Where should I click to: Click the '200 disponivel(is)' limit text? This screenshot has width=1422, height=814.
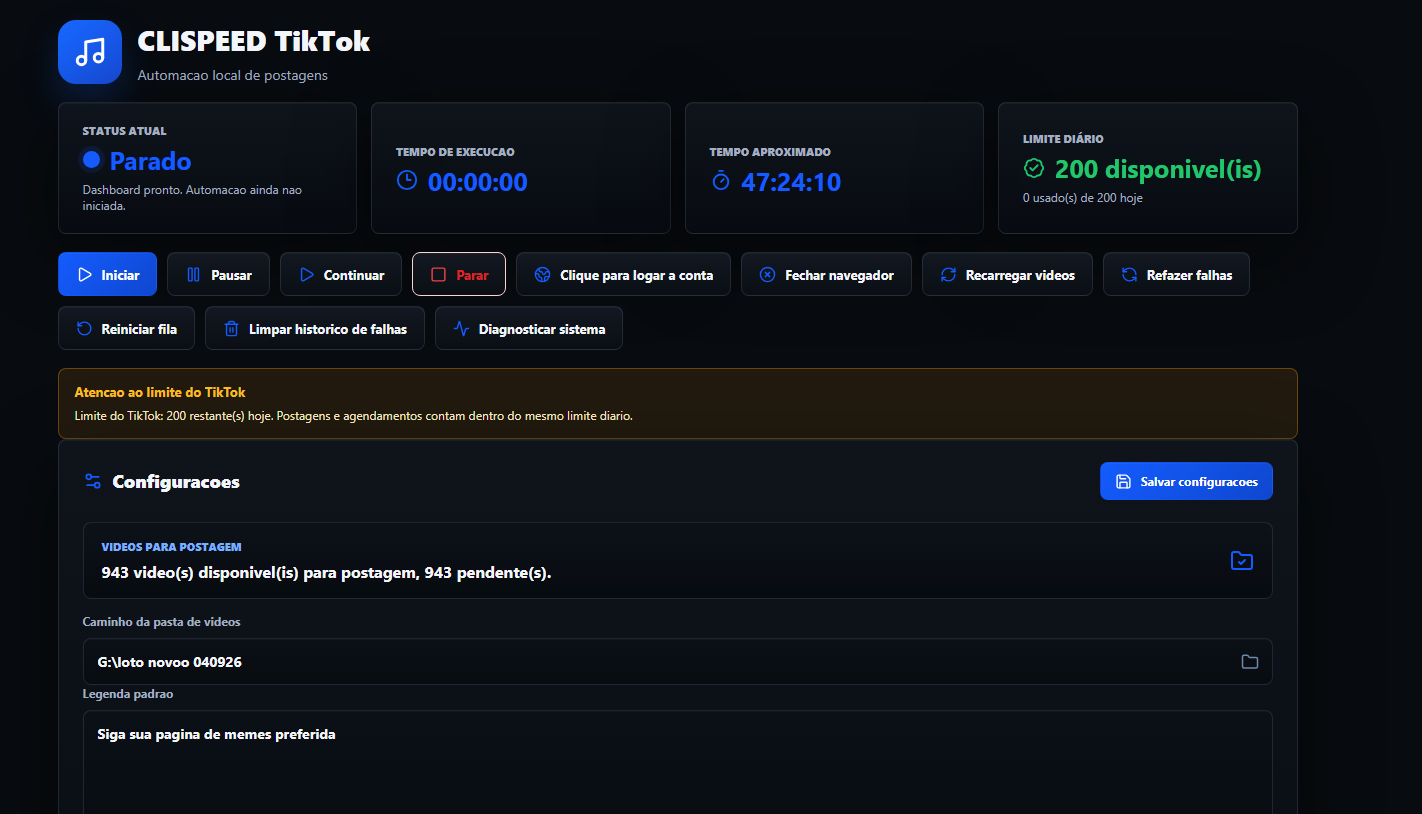[x=1158, y=169]
